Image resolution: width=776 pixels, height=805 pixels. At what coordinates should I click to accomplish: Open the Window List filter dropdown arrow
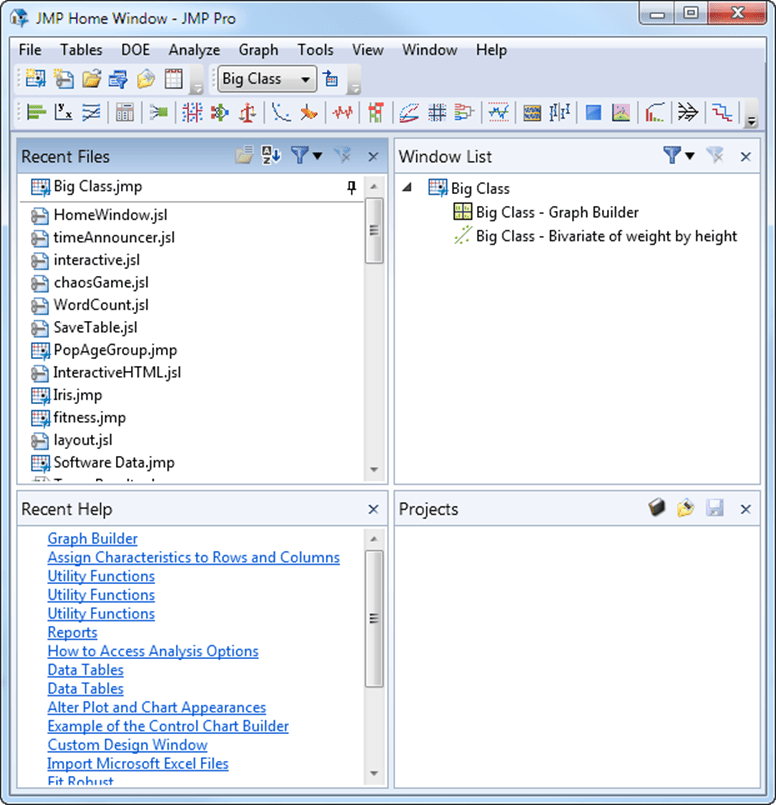coord(690,156)
